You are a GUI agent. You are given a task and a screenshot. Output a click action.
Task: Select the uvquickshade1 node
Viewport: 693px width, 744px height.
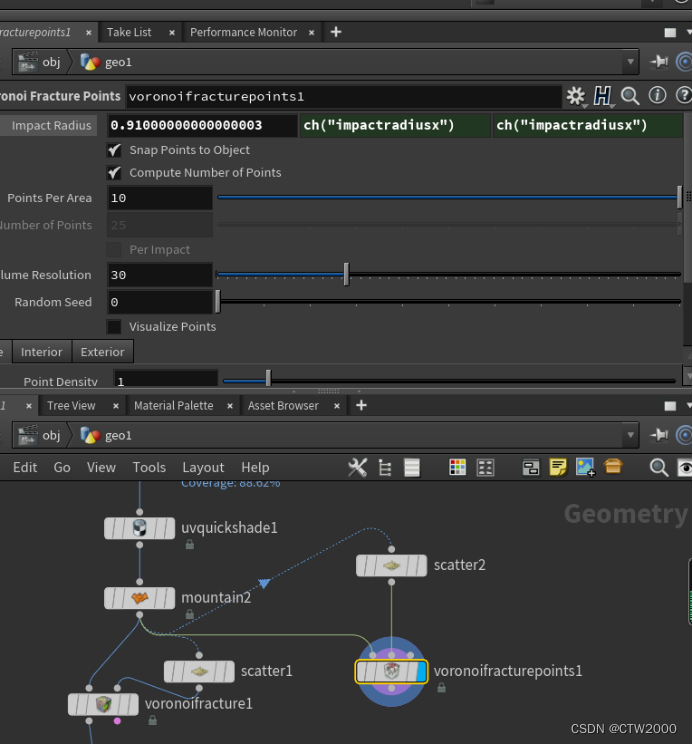point(139,528)
